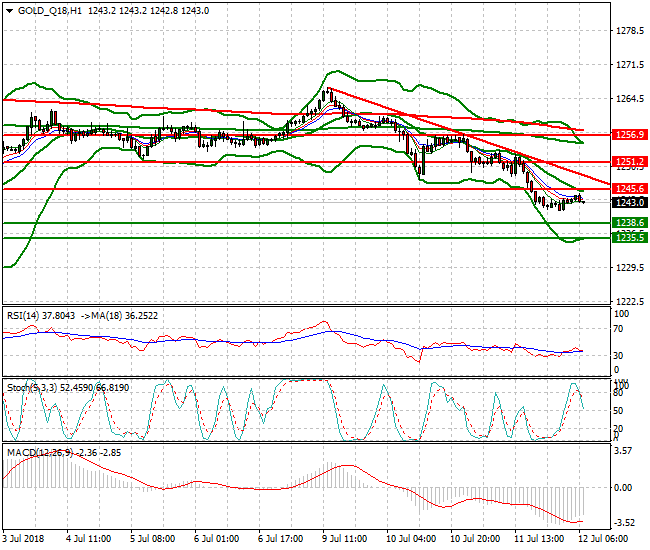This screenshot has height=550, width=650.
Task: Click the 1264.5 price axis value
Action: pos(630,99)
